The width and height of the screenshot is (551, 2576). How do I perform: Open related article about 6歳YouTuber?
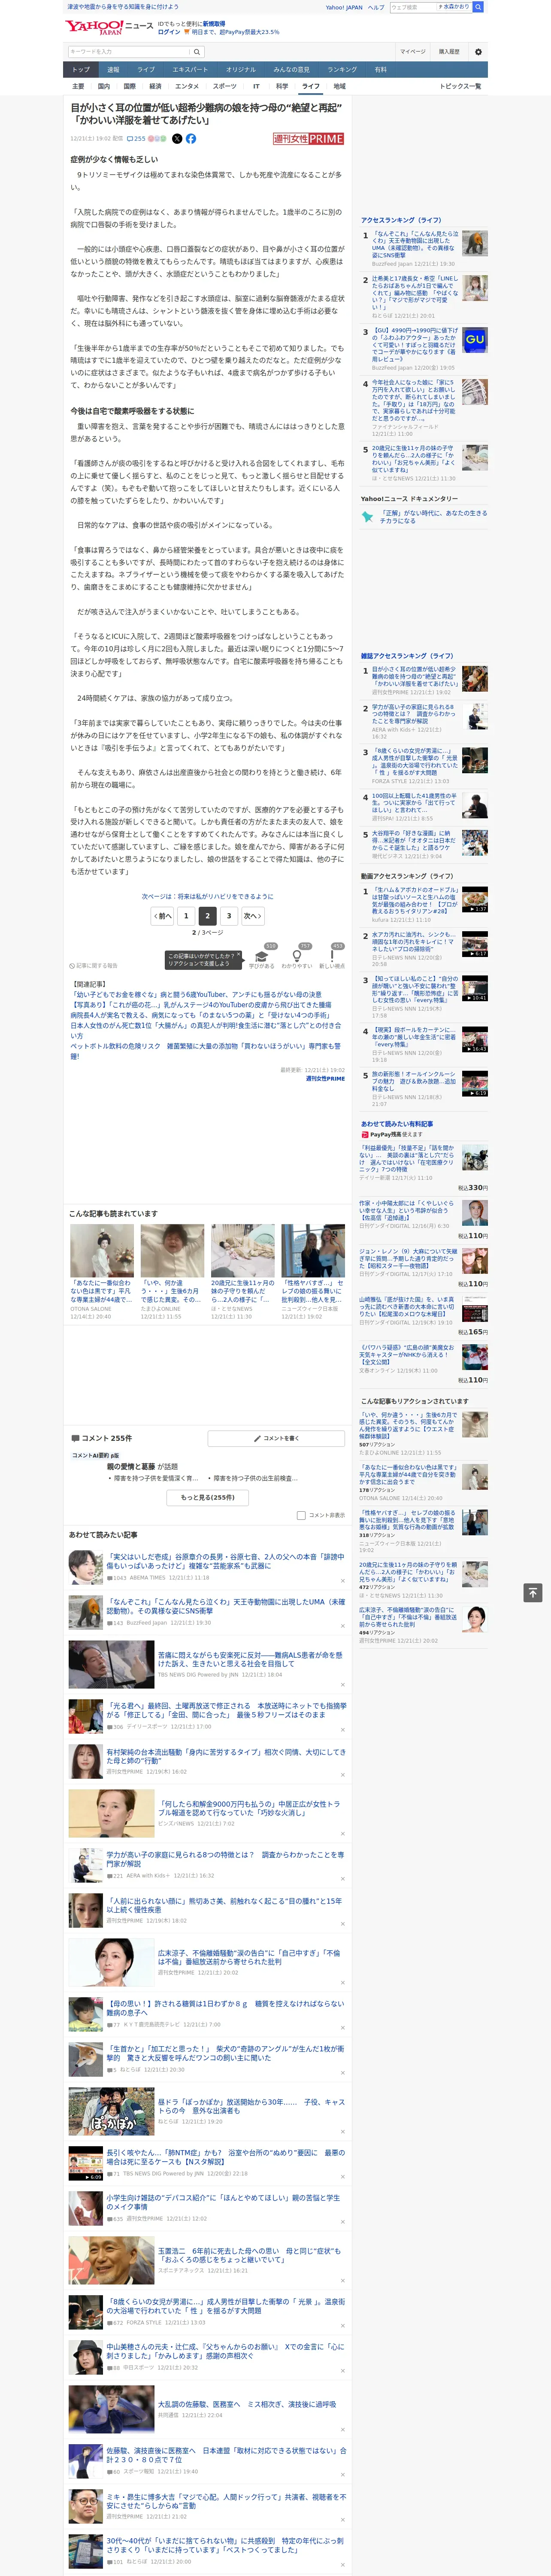(x=198, y=995)
